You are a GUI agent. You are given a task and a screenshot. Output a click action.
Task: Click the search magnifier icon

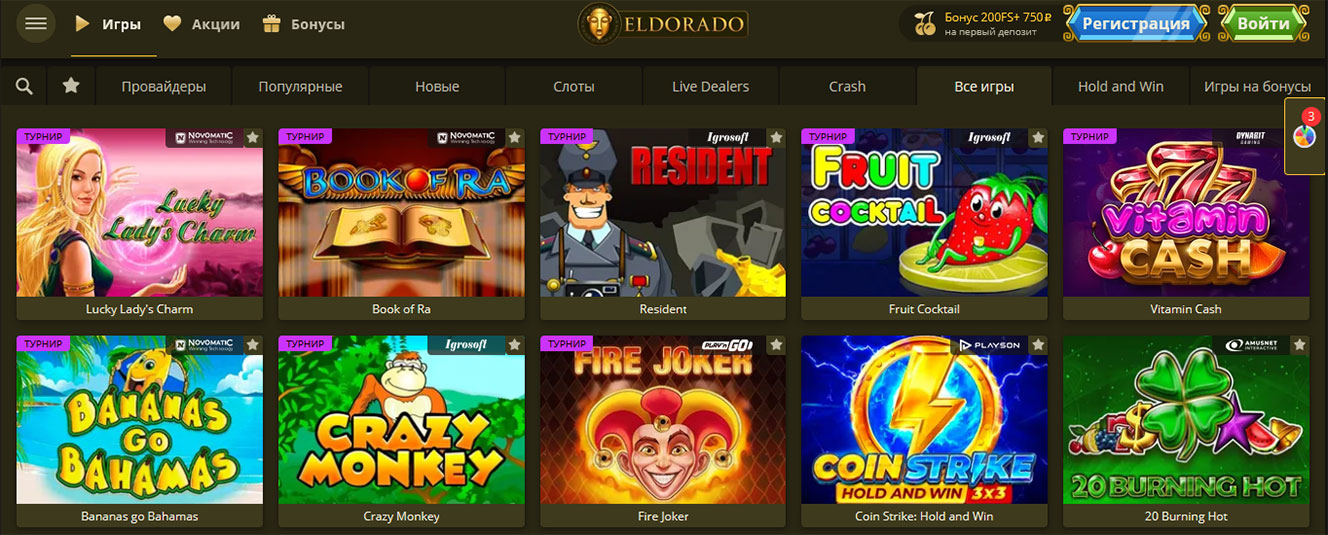point(25,87)
